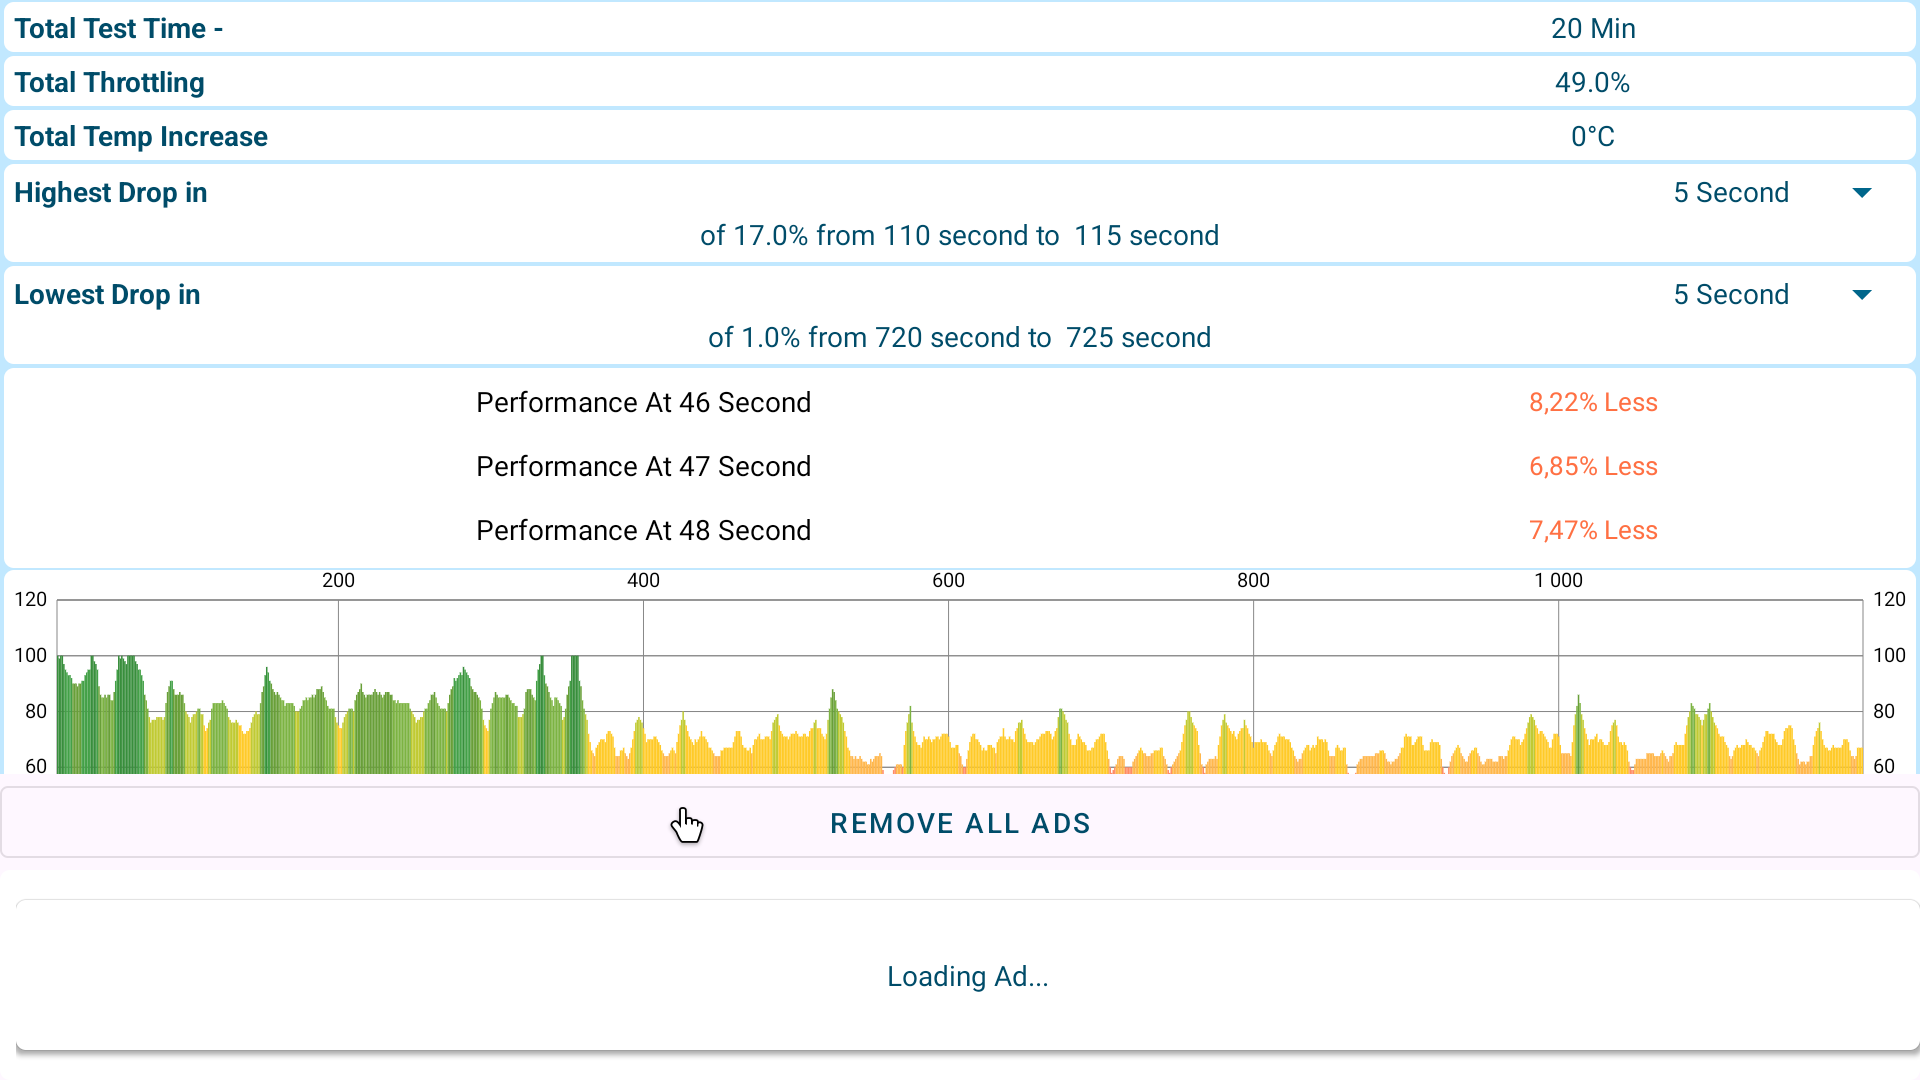The height and width of the screenshot is (1080, 1920).
Task: Click the highest drop range text '110 second to 115 second'
Action: [x=1050, y=236]
